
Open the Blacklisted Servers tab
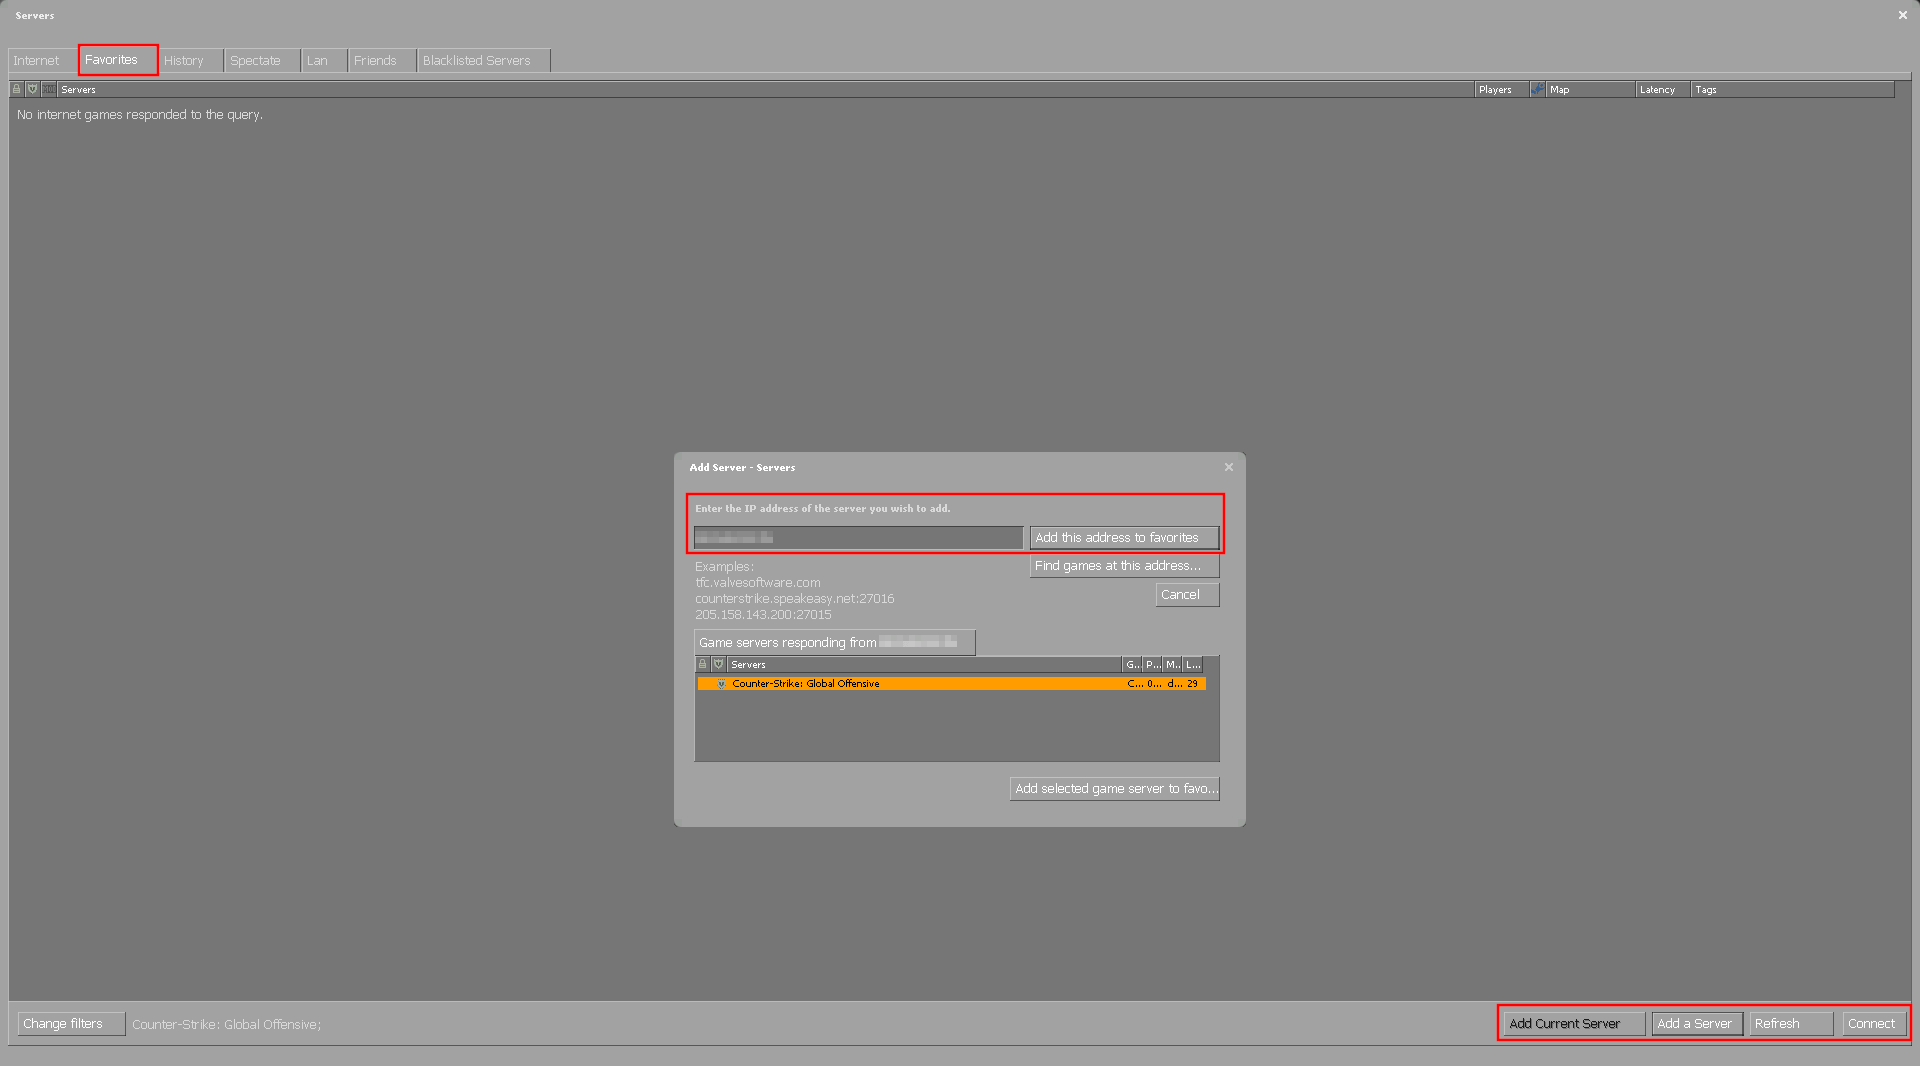pos(484,60)
